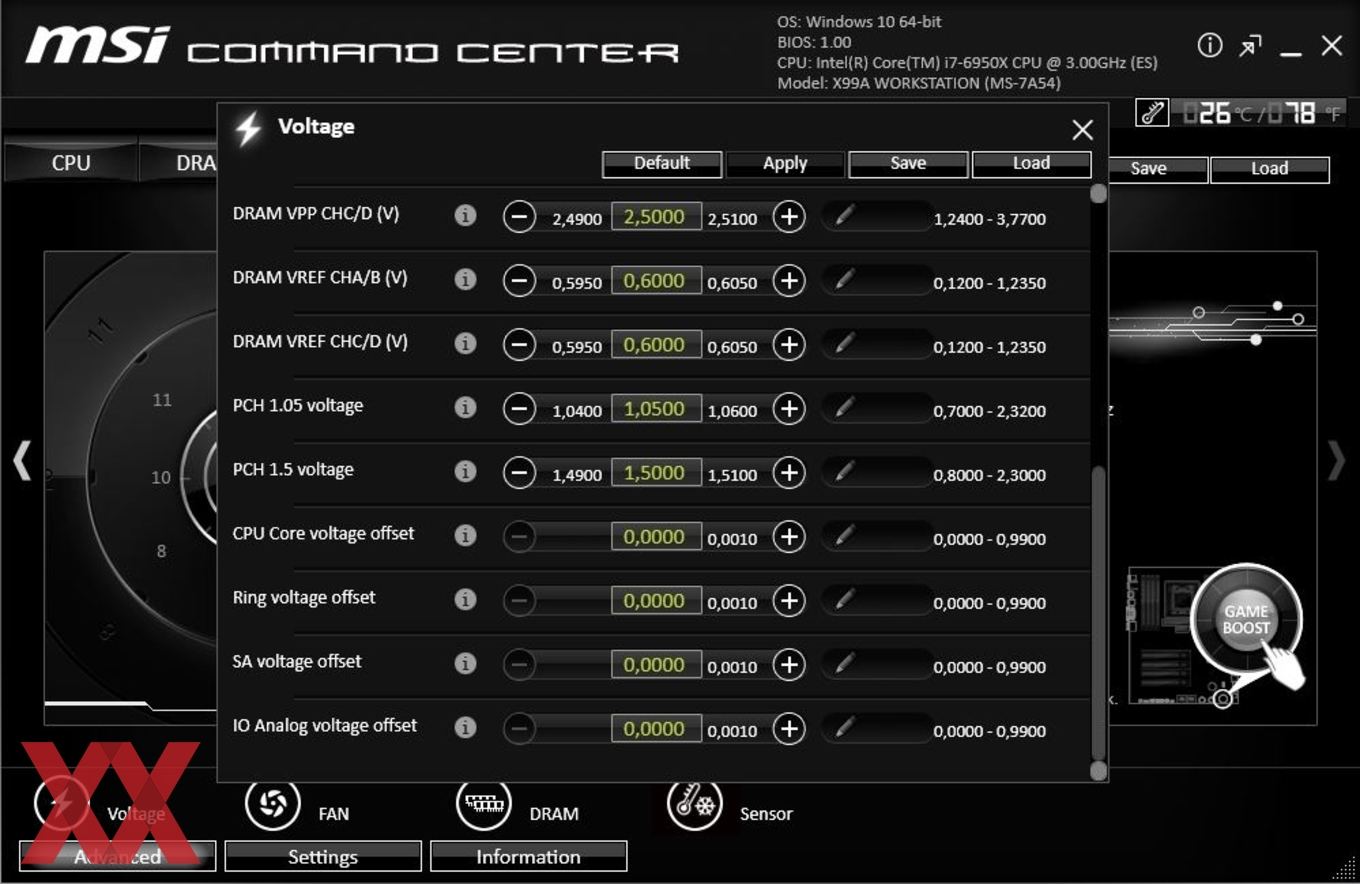Image resolution: width=1360 pixels, height=884 pixels.
Task: Increase DRAM VREF CHA/B with plus button
Action: tap(789, 281)
